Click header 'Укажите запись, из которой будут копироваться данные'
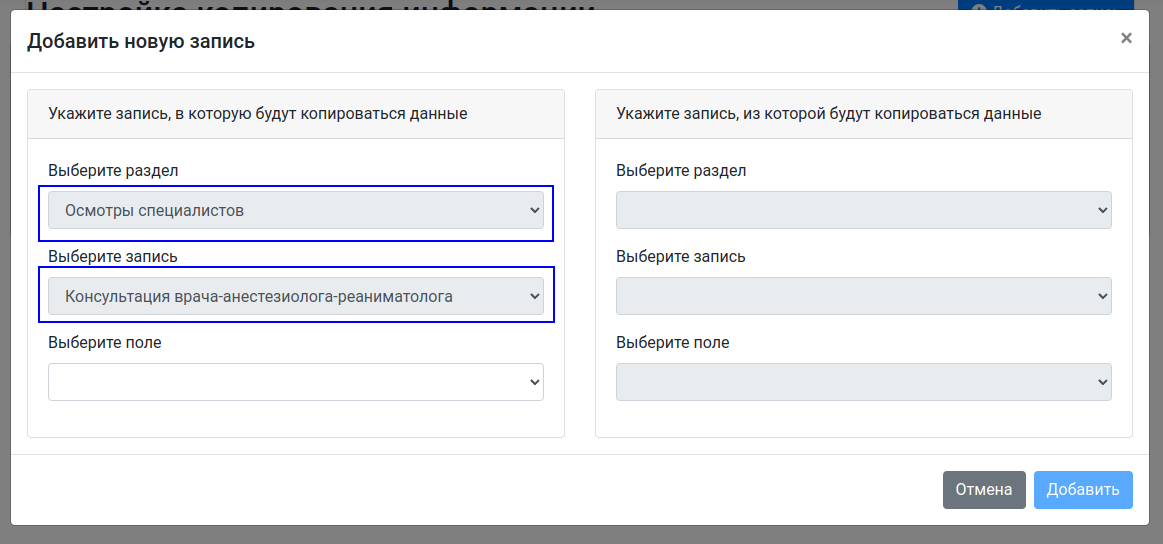The height and width of the screenshot is (544, 1163). pos(829,114)
